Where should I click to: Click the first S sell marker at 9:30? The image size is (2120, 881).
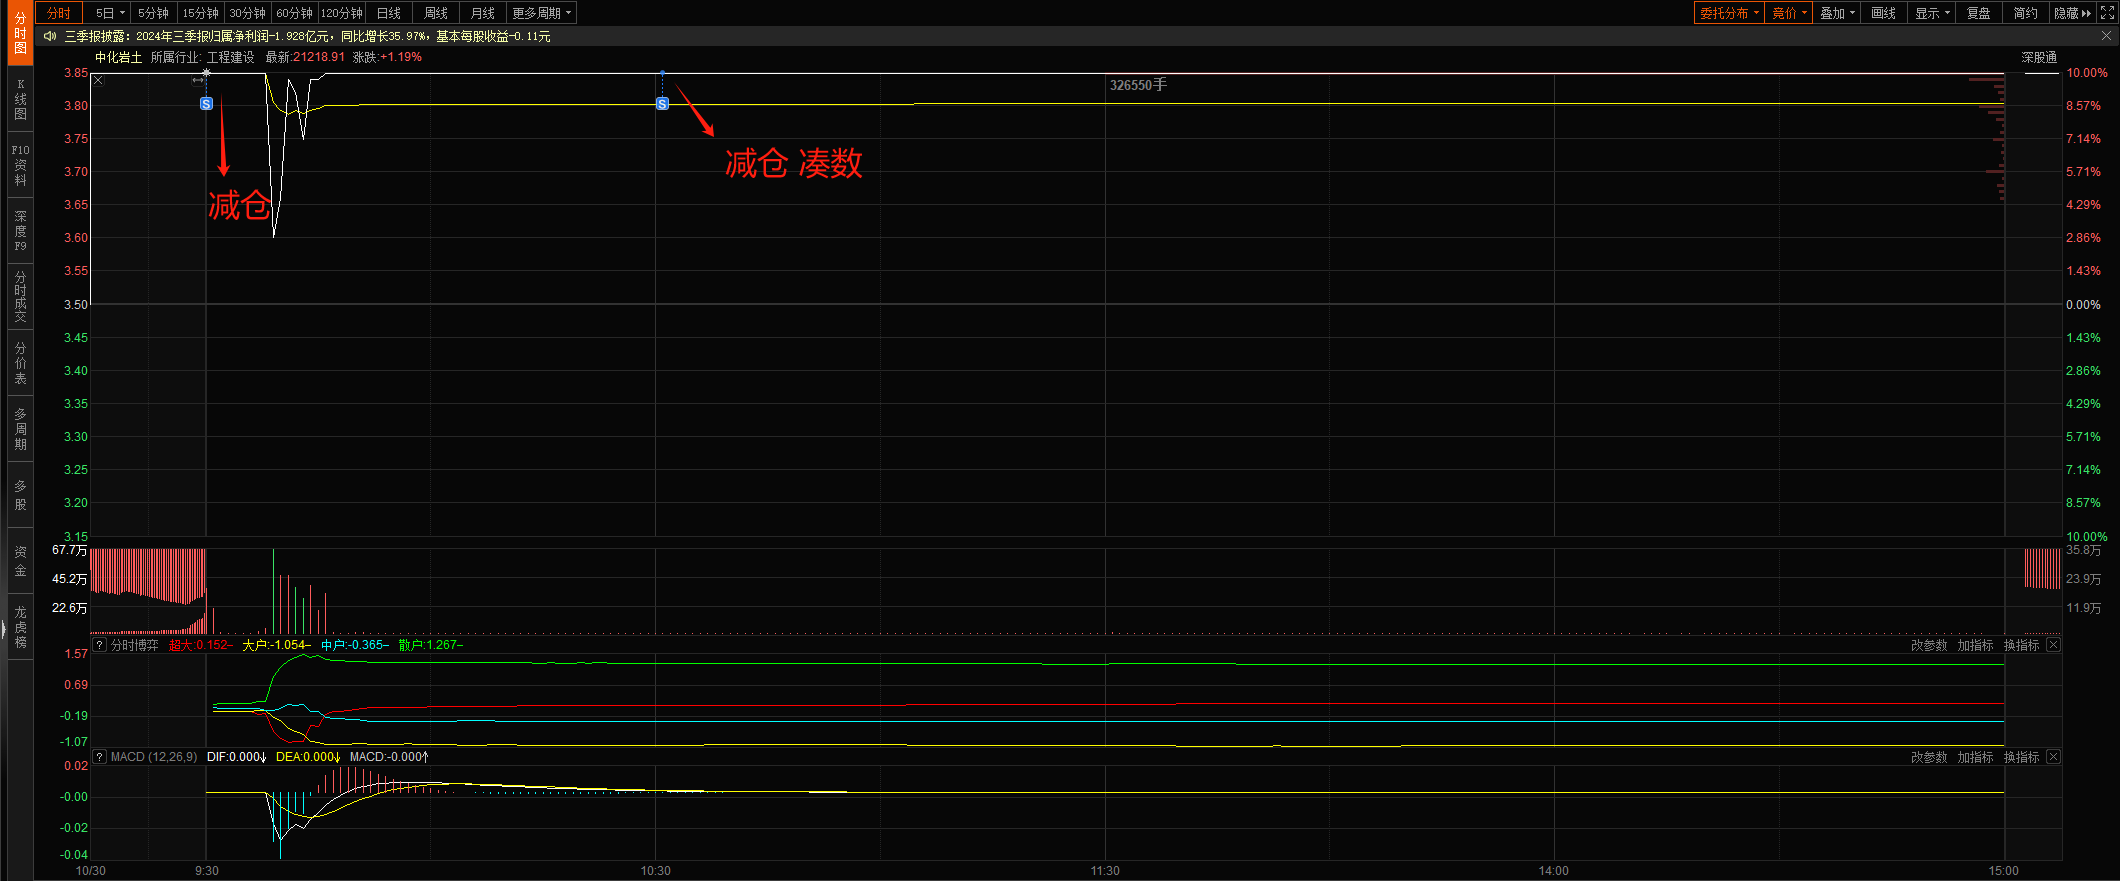click(x=206, y=104)
